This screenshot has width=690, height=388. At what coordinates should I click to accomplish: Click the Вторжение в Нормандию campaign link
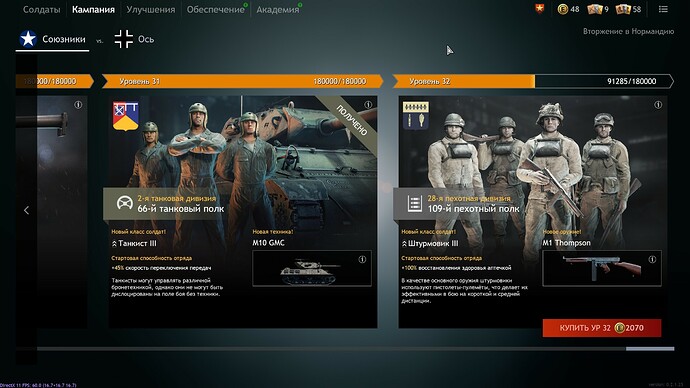click(628, 31)
